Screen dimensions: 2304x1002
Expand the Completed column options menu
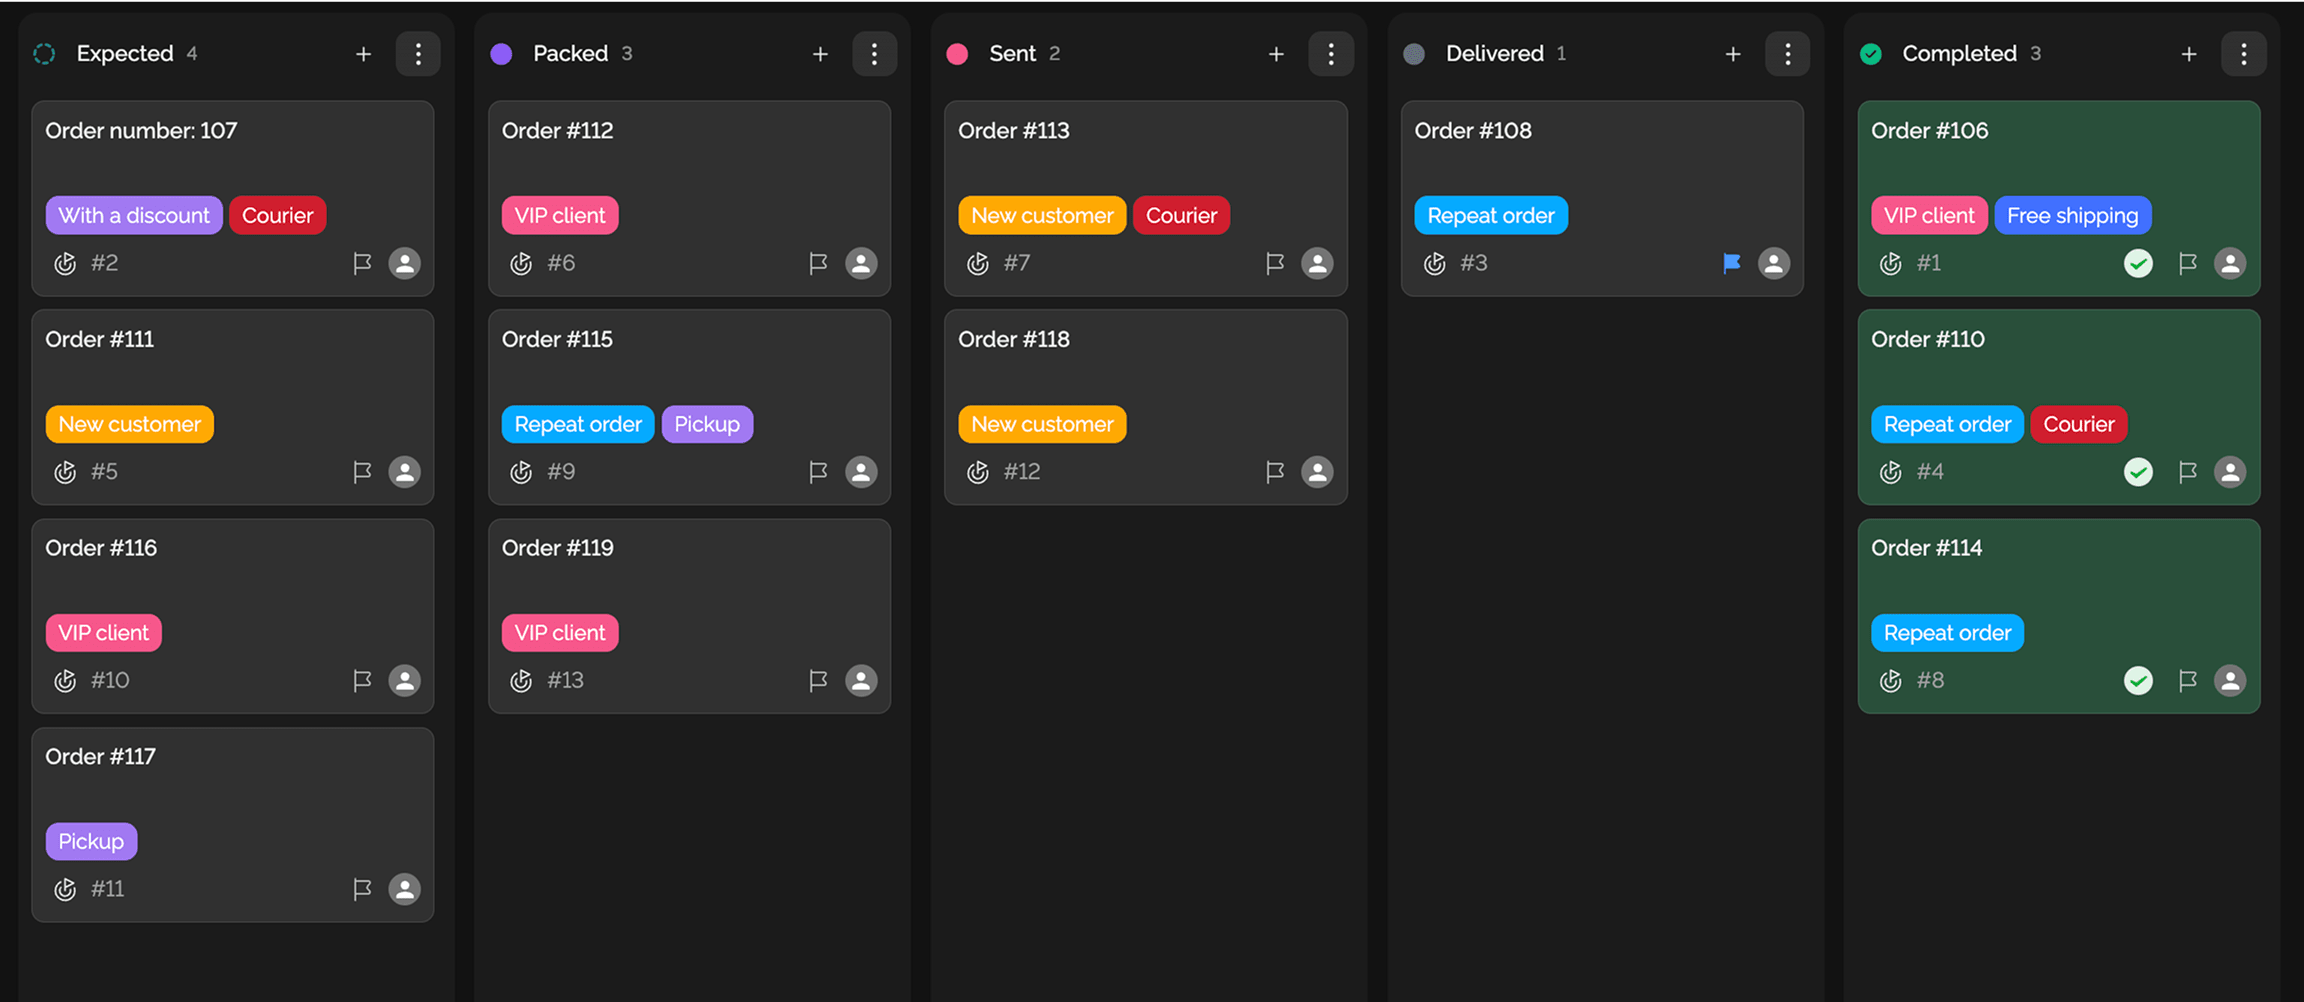(2244, 54)
